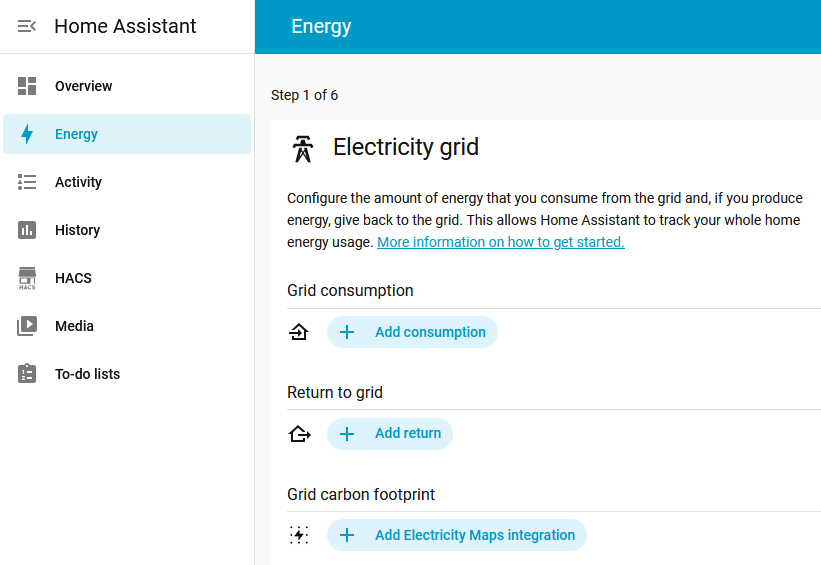Click the return to grid home export icon
Screen dimensions: 821x565
pyautogui.click(x=299, y=434)
